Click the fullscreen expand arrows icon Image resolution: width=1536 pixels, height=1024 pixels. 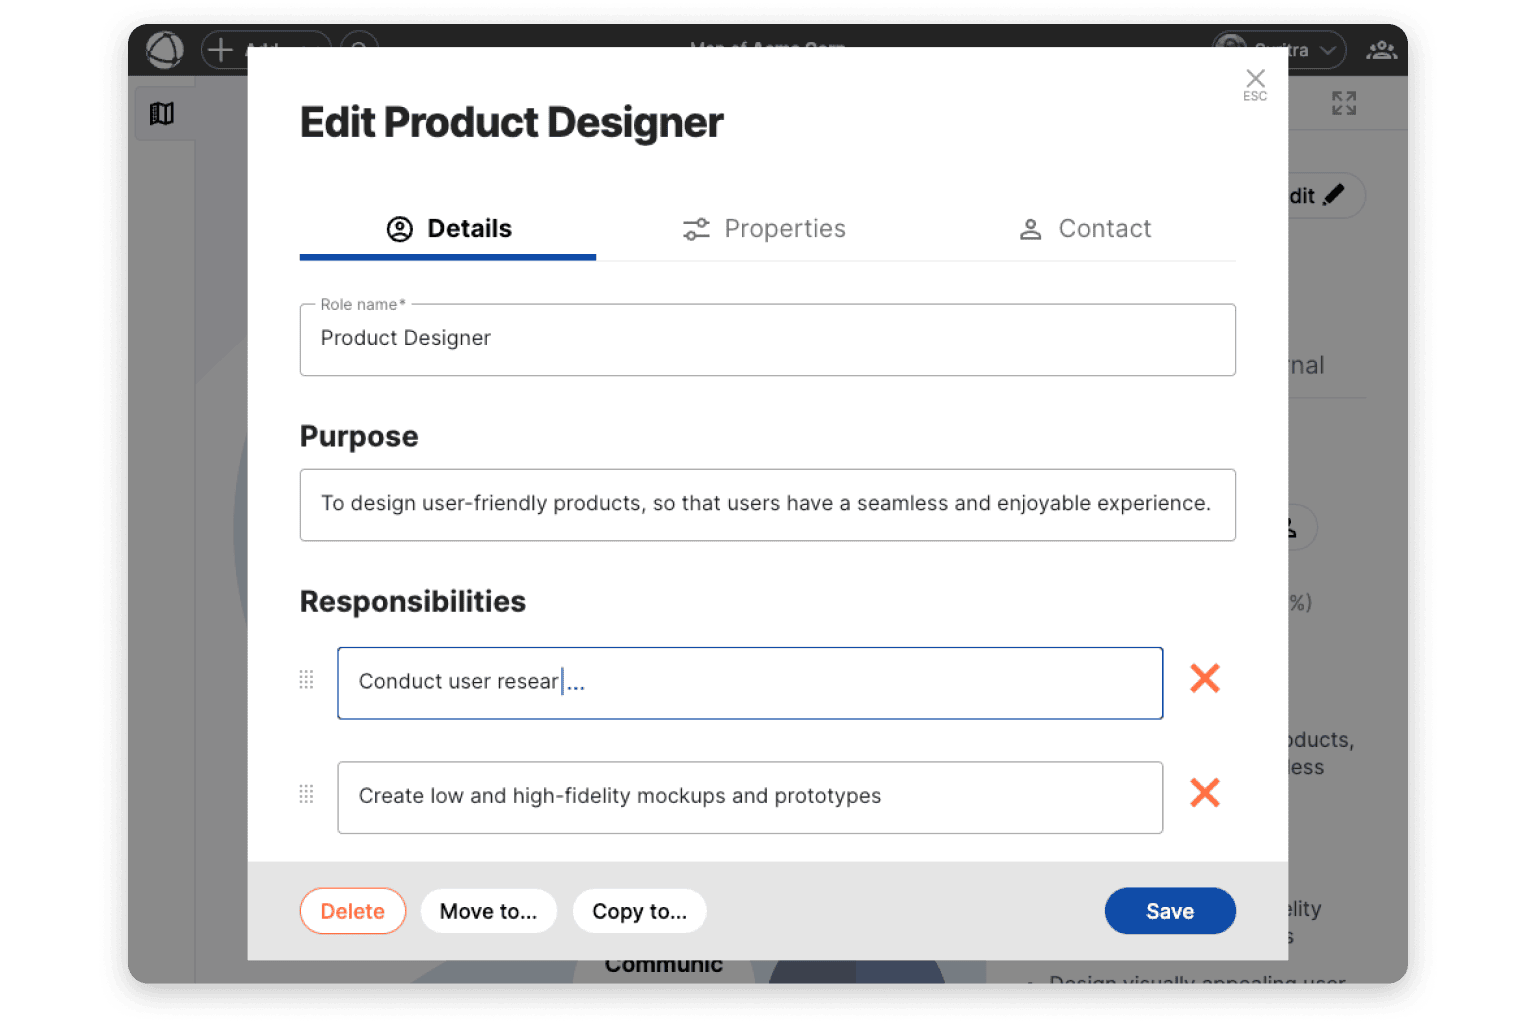(x=1343, y=103)
